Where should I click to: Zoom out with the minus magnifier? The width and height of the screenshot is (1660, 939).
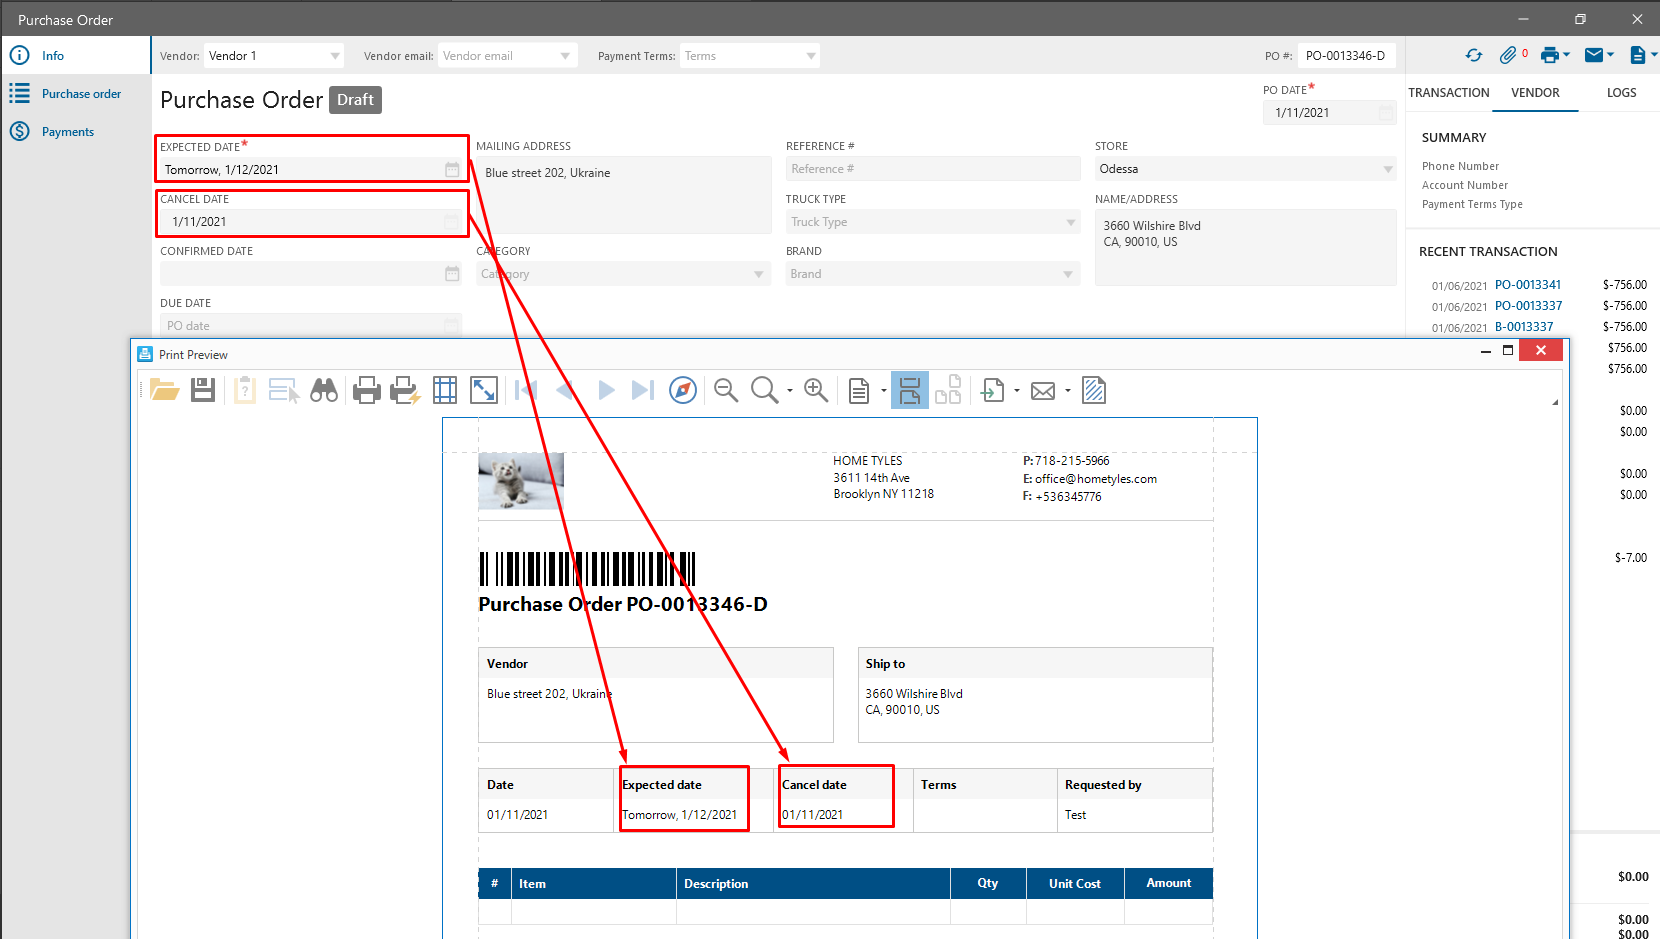click(x=726, y=390)
